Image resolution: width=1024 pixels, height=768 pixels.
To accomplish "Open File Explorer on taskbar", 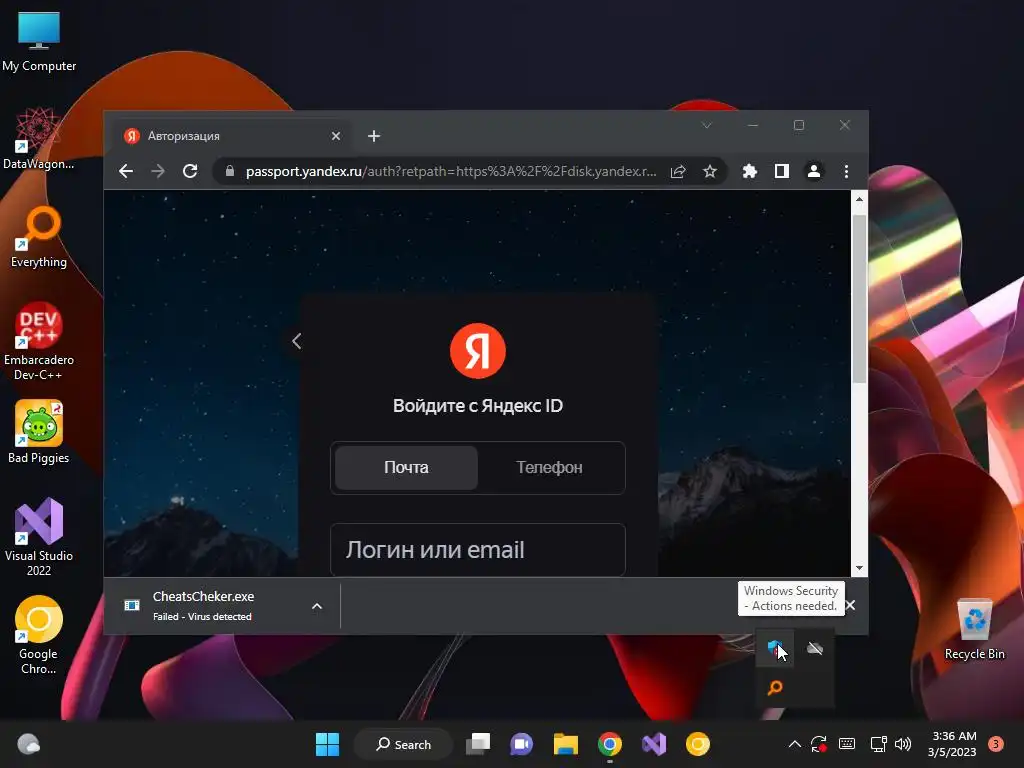I will click(566, 744).
